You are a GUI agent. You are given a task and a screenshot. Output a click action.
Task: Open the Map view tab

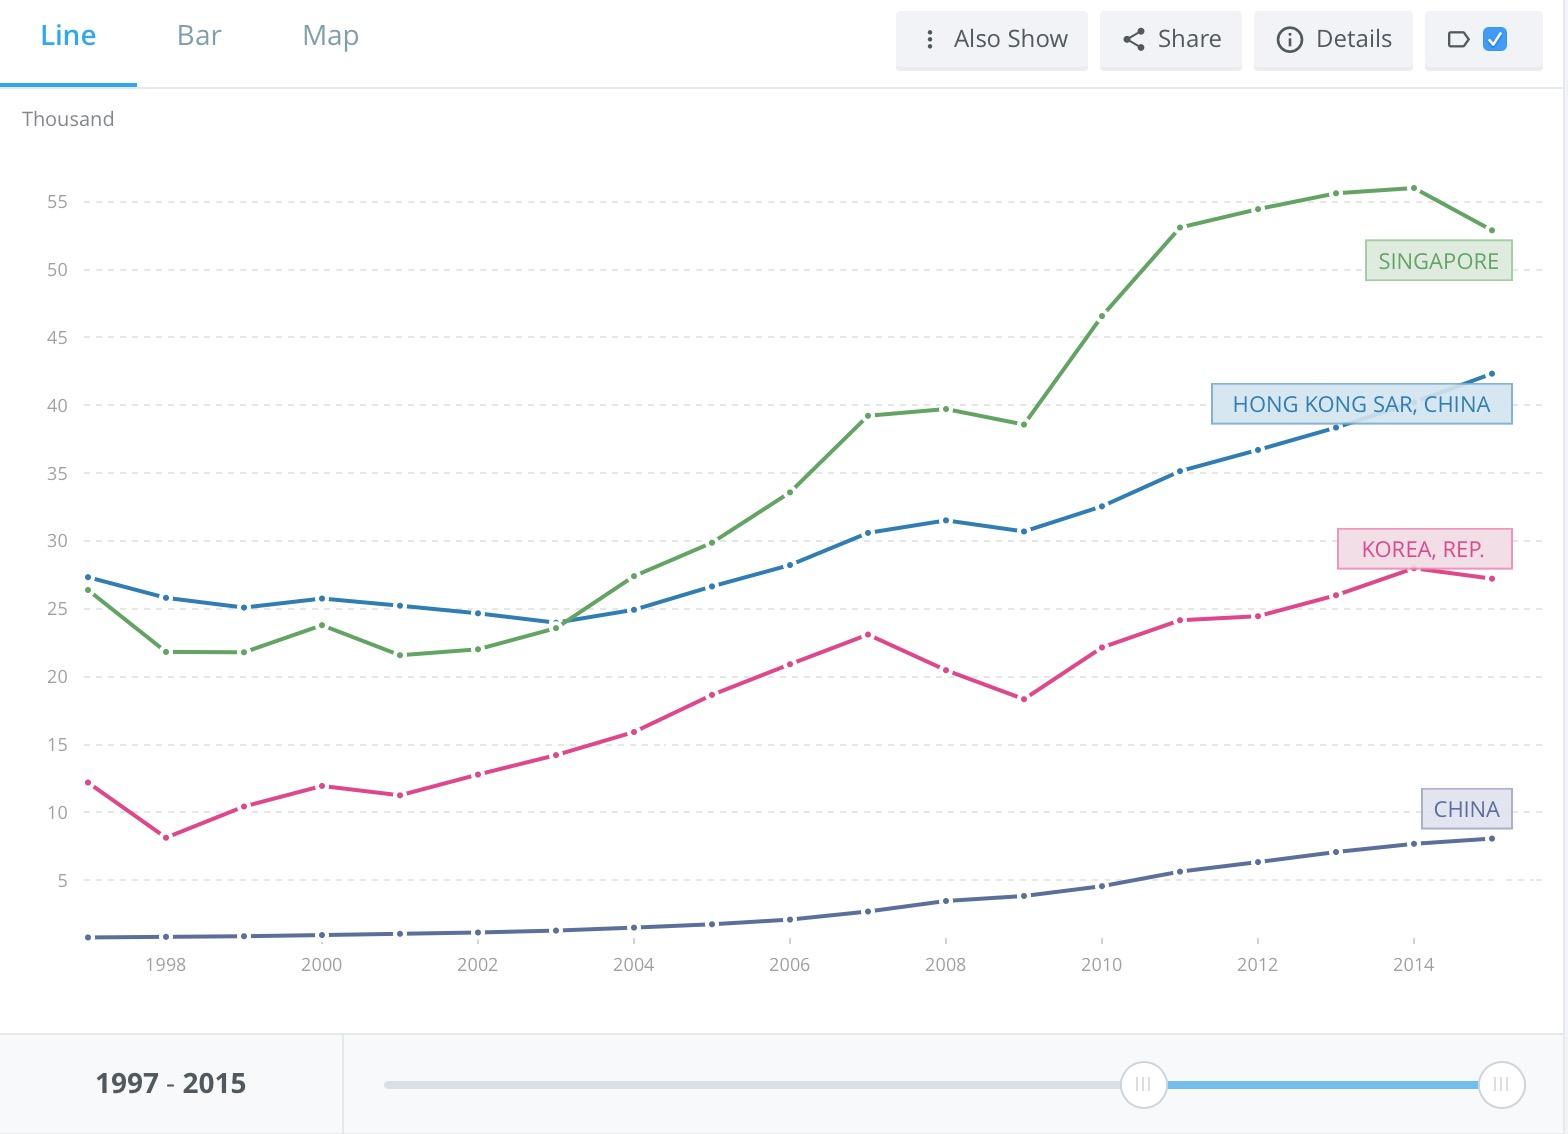tap(331, 36)
